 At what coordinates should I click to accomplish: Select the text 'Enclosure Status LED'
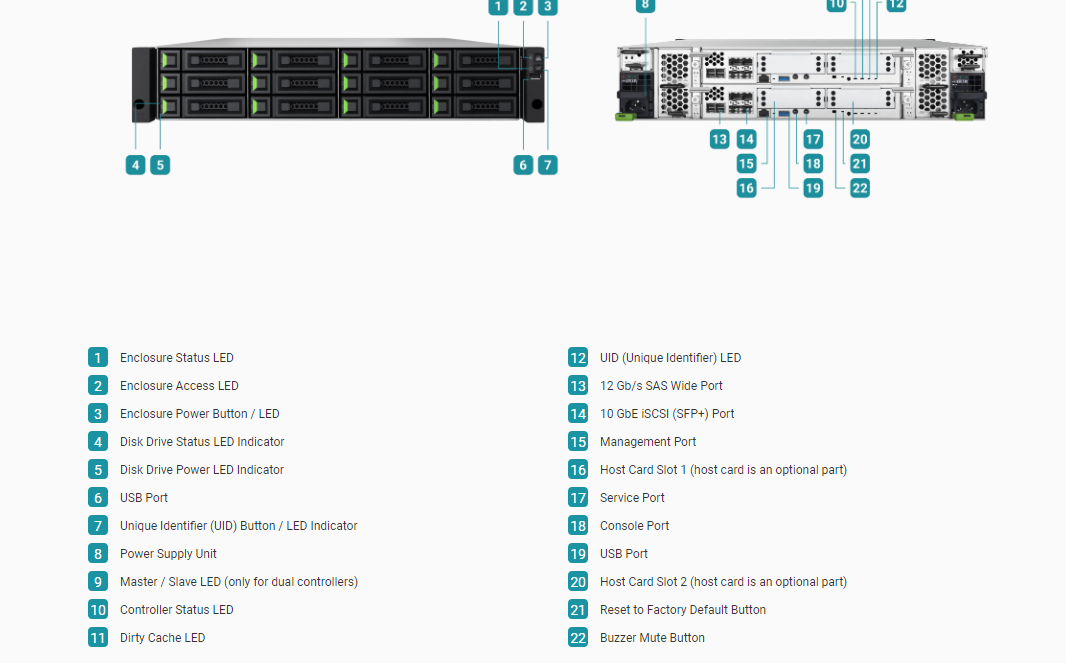click(x=177, y=358)
